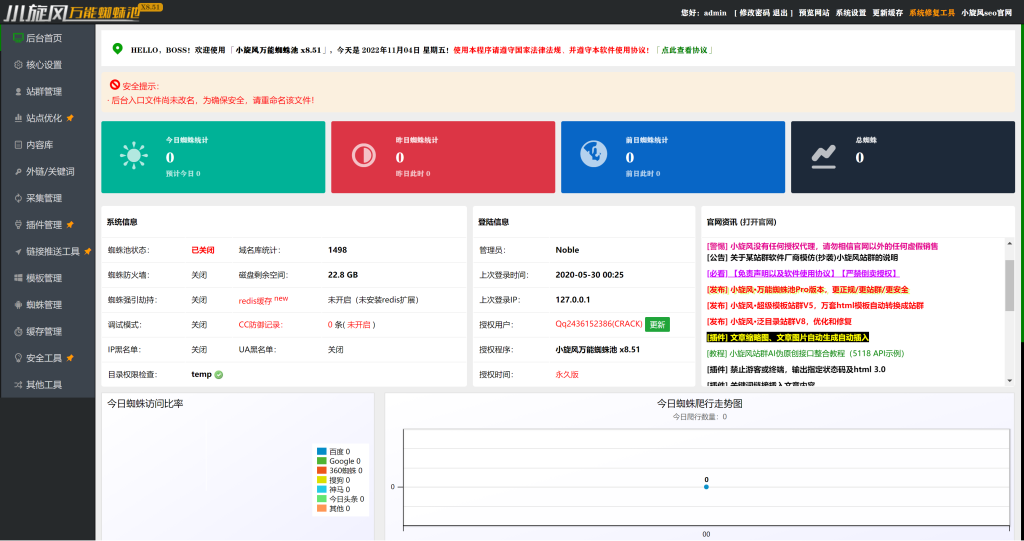Screen dimensions: 1024x541
Task: Click the trend line icon on 总蜘蛛 card
Action: 824,157
